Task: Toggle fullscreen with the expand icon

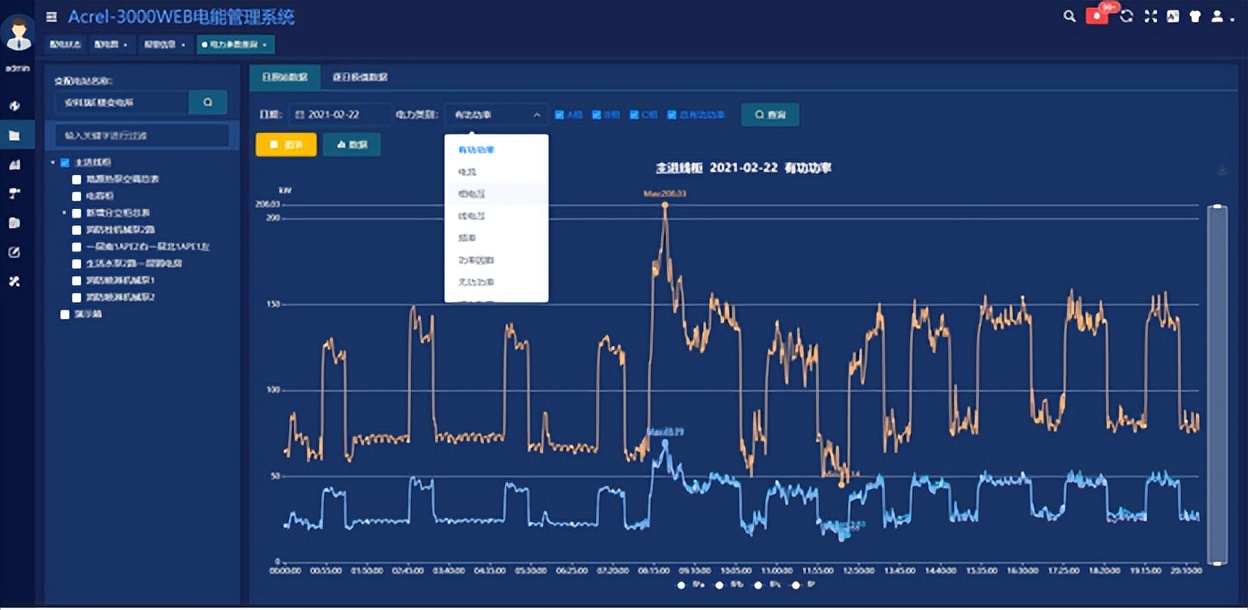Action: (1150, 16)
